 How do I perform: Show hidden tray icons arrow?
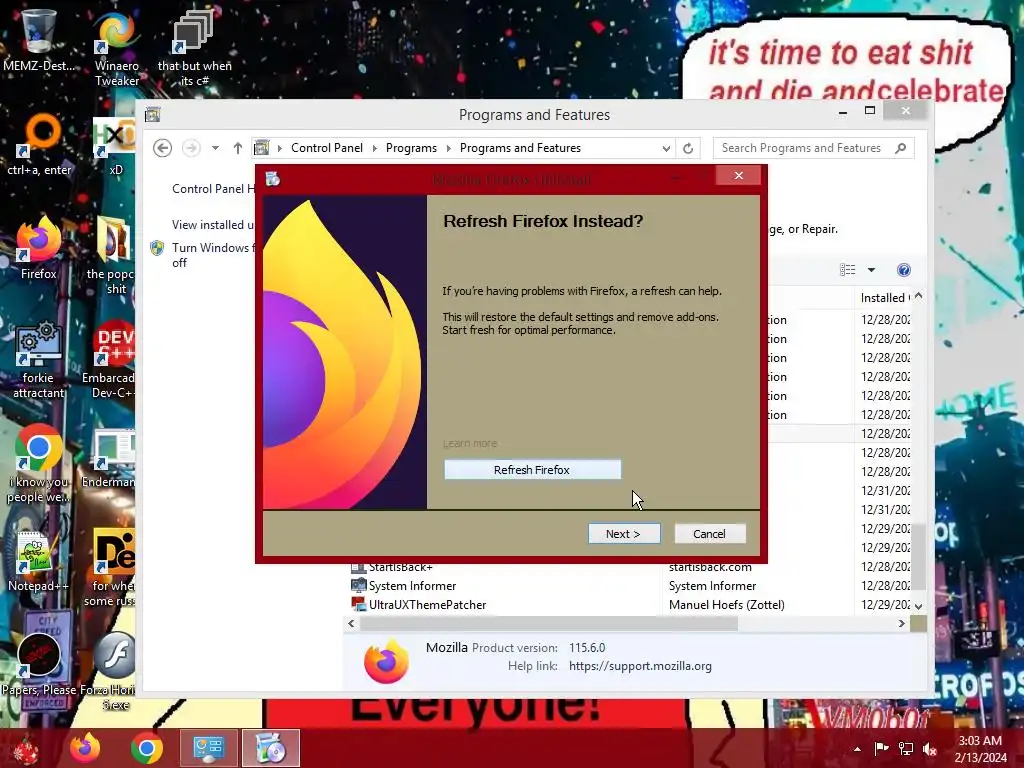pos(857,749)
